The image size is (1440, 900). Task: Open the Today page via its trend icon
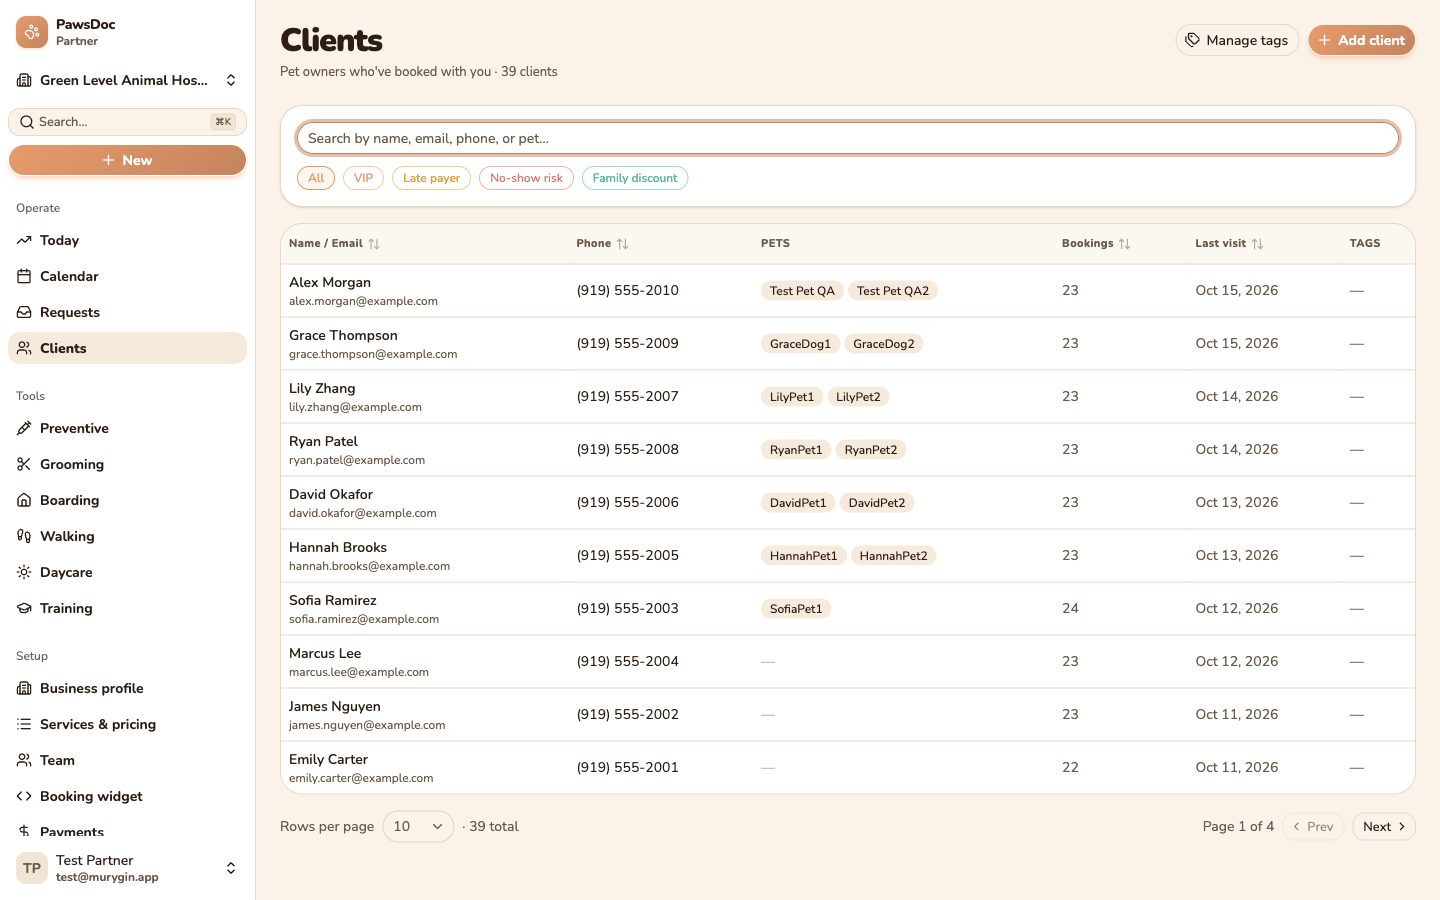(24, 240)
